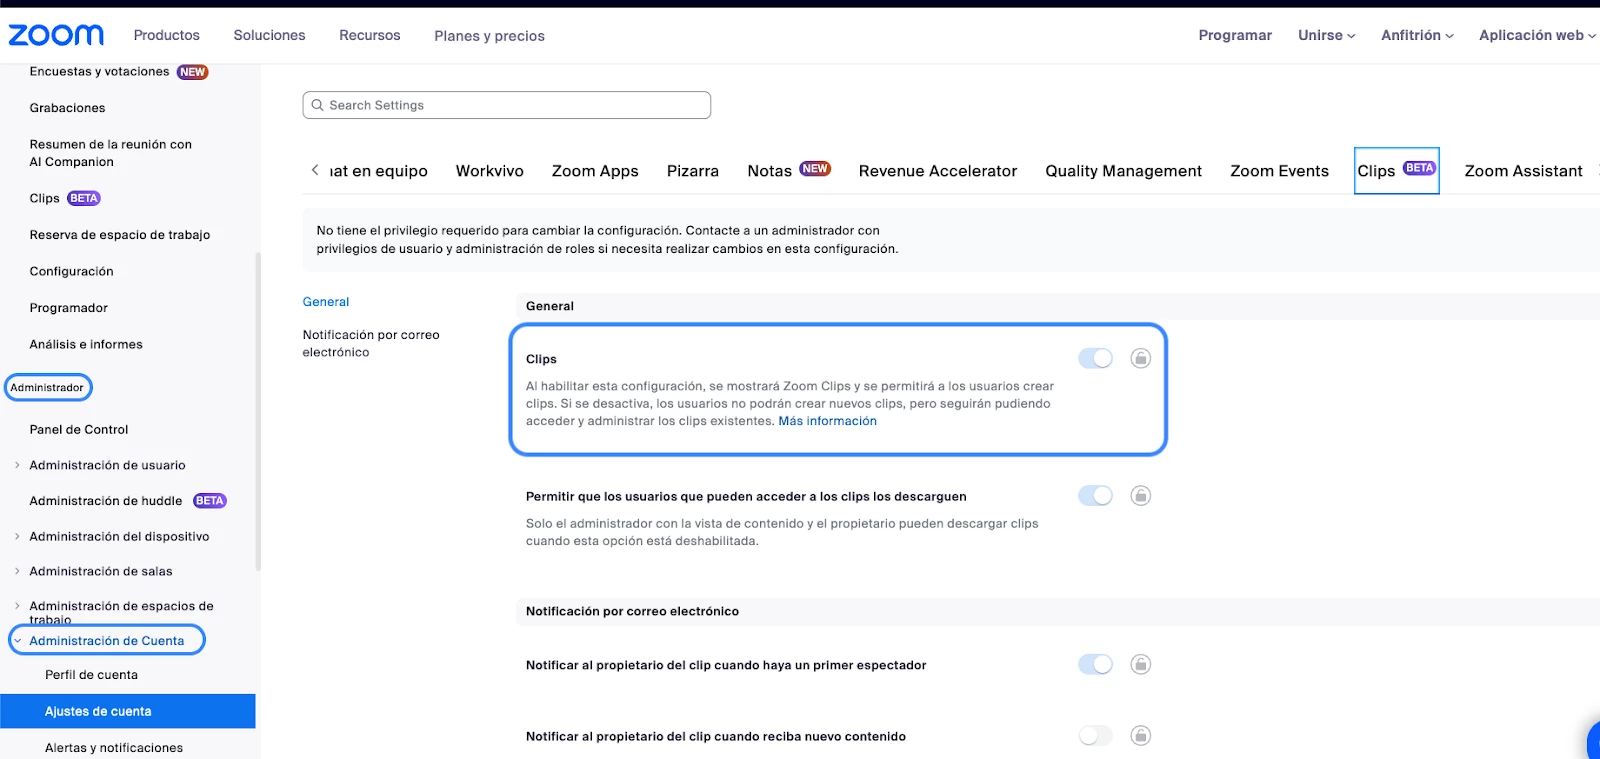Switch to the Revenue Accelerator tab

point(938,171)
